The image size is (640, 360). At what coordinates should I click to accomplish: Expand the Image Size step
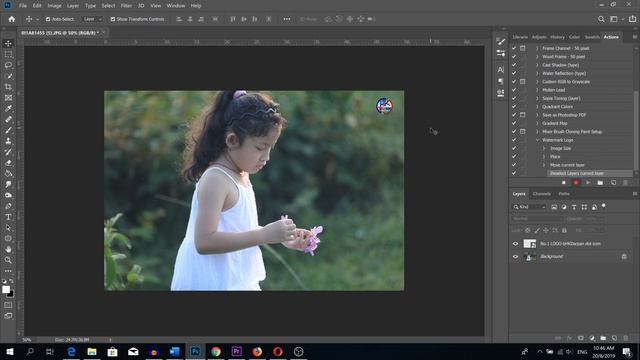tap(544, 149)
